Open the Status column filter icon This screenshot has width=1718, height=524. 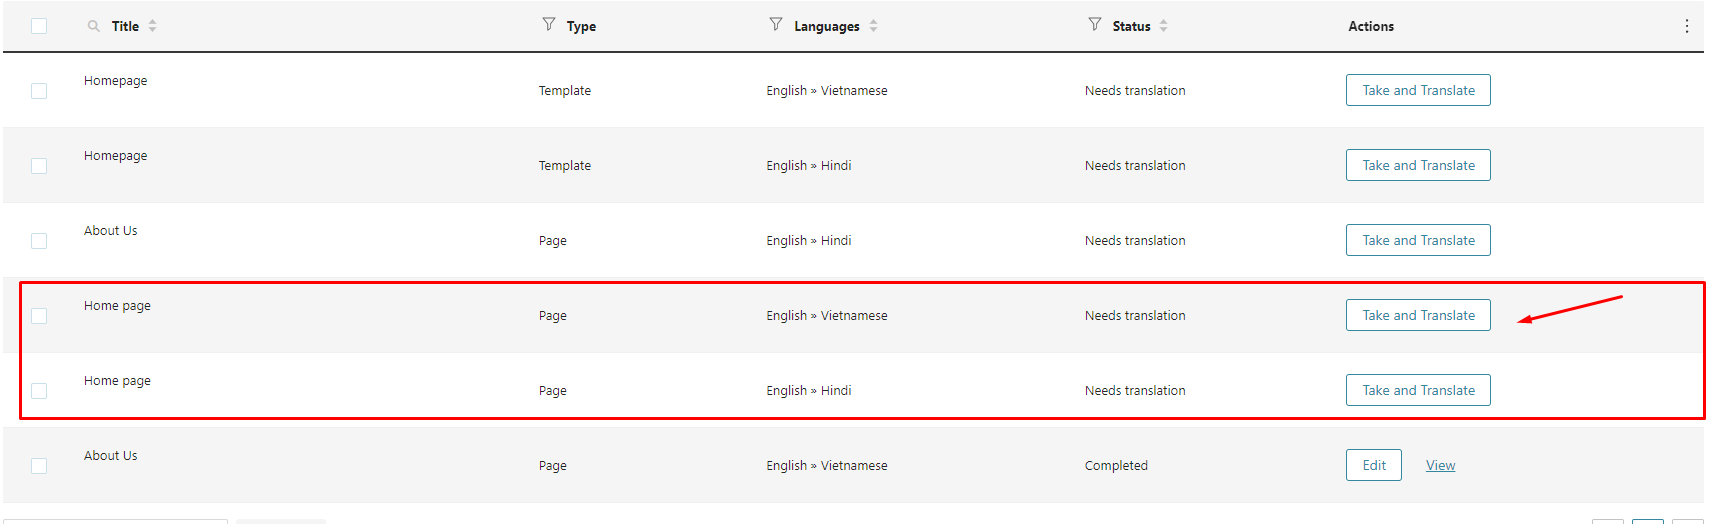click(1095, 24)
